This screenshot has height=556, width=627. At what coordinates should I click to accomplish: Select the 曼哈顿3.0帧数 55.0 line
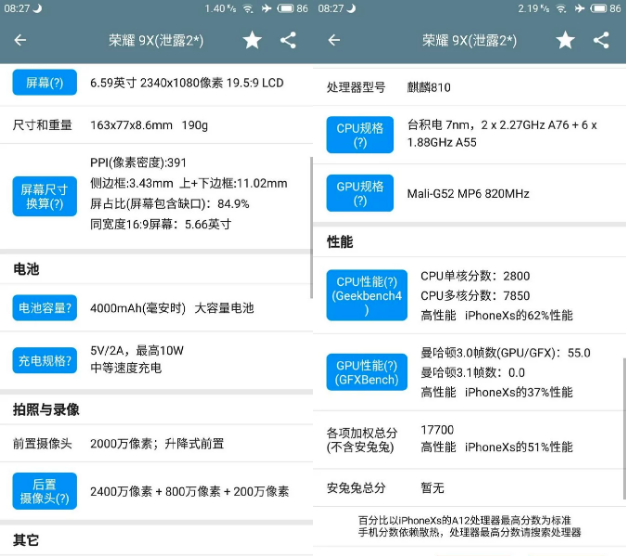(505, 353)
